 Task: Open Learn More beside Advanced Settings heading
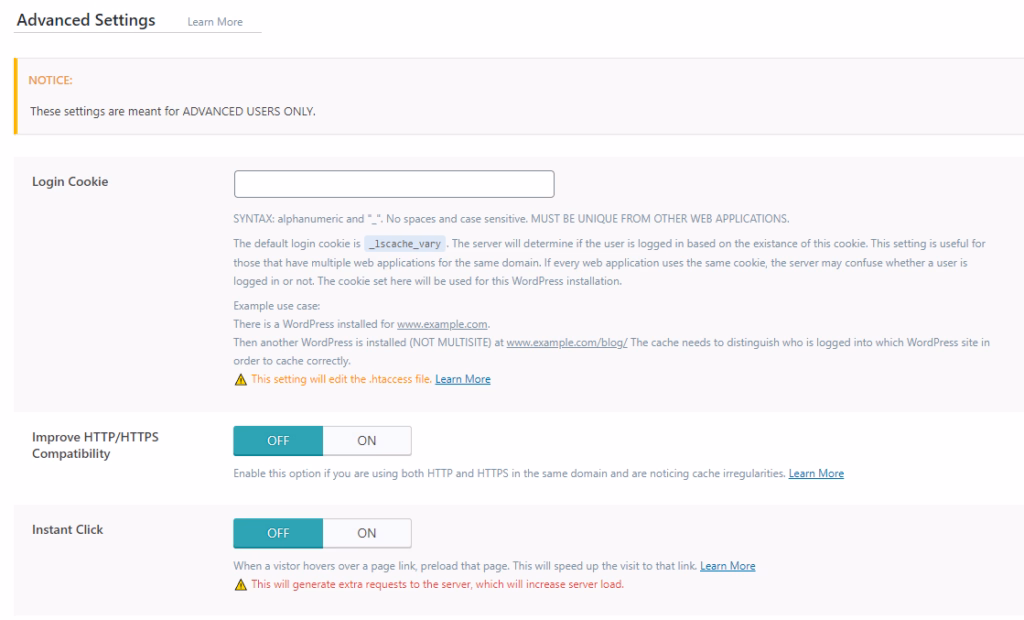click(x=215, y=22)
